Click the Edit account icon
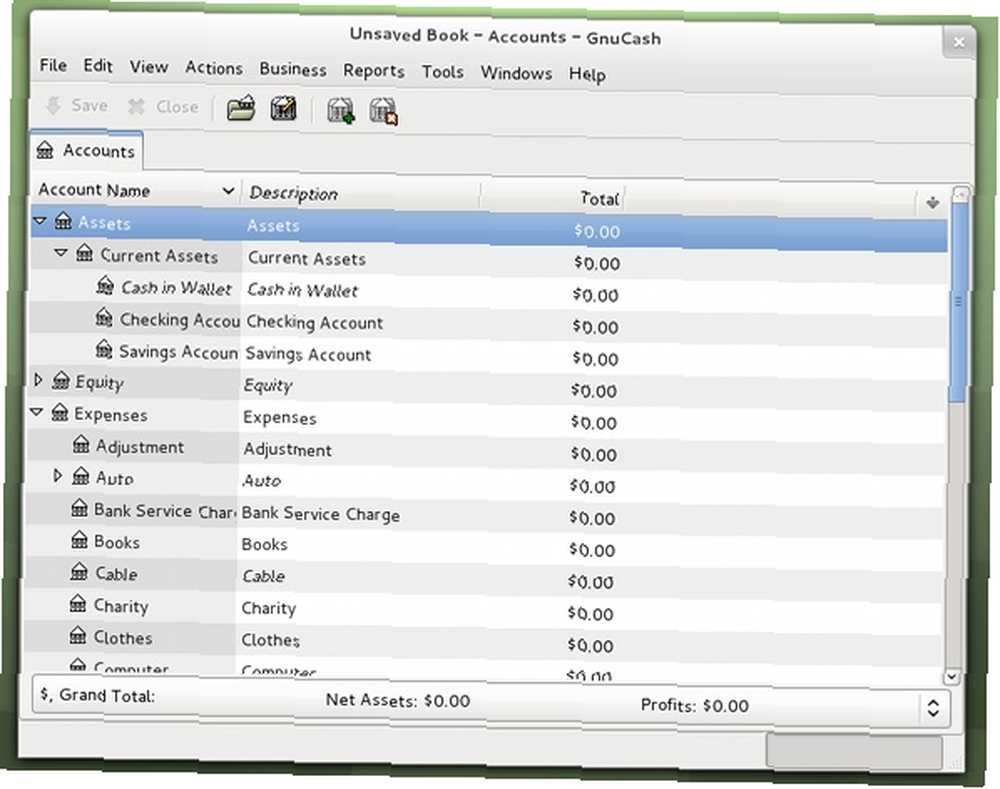Viewport: 1000px width, 789px height. pyautogui.click(x=283, y=109)
